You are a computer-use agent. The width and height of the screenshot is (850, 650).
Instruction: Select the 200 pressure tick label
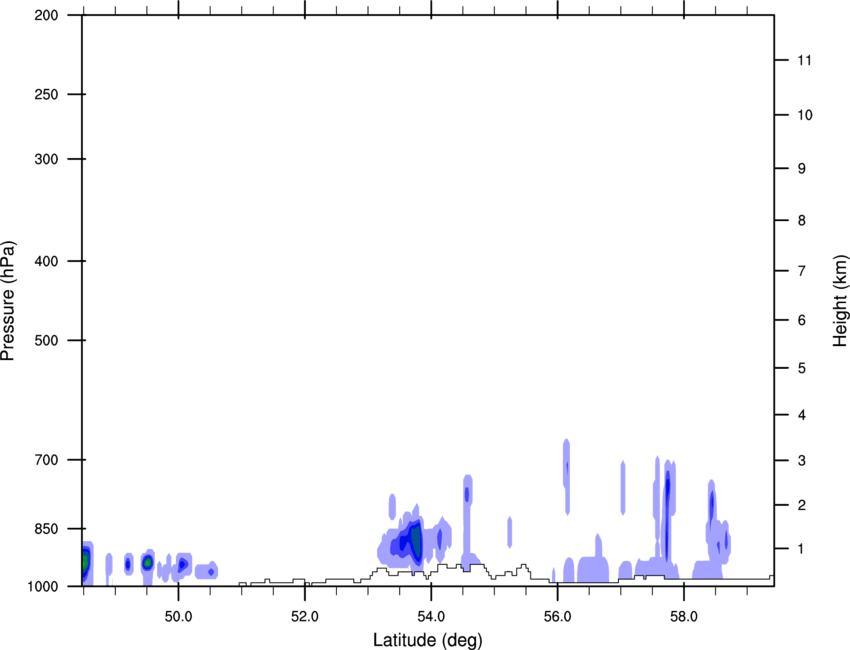tap(46, 15)
